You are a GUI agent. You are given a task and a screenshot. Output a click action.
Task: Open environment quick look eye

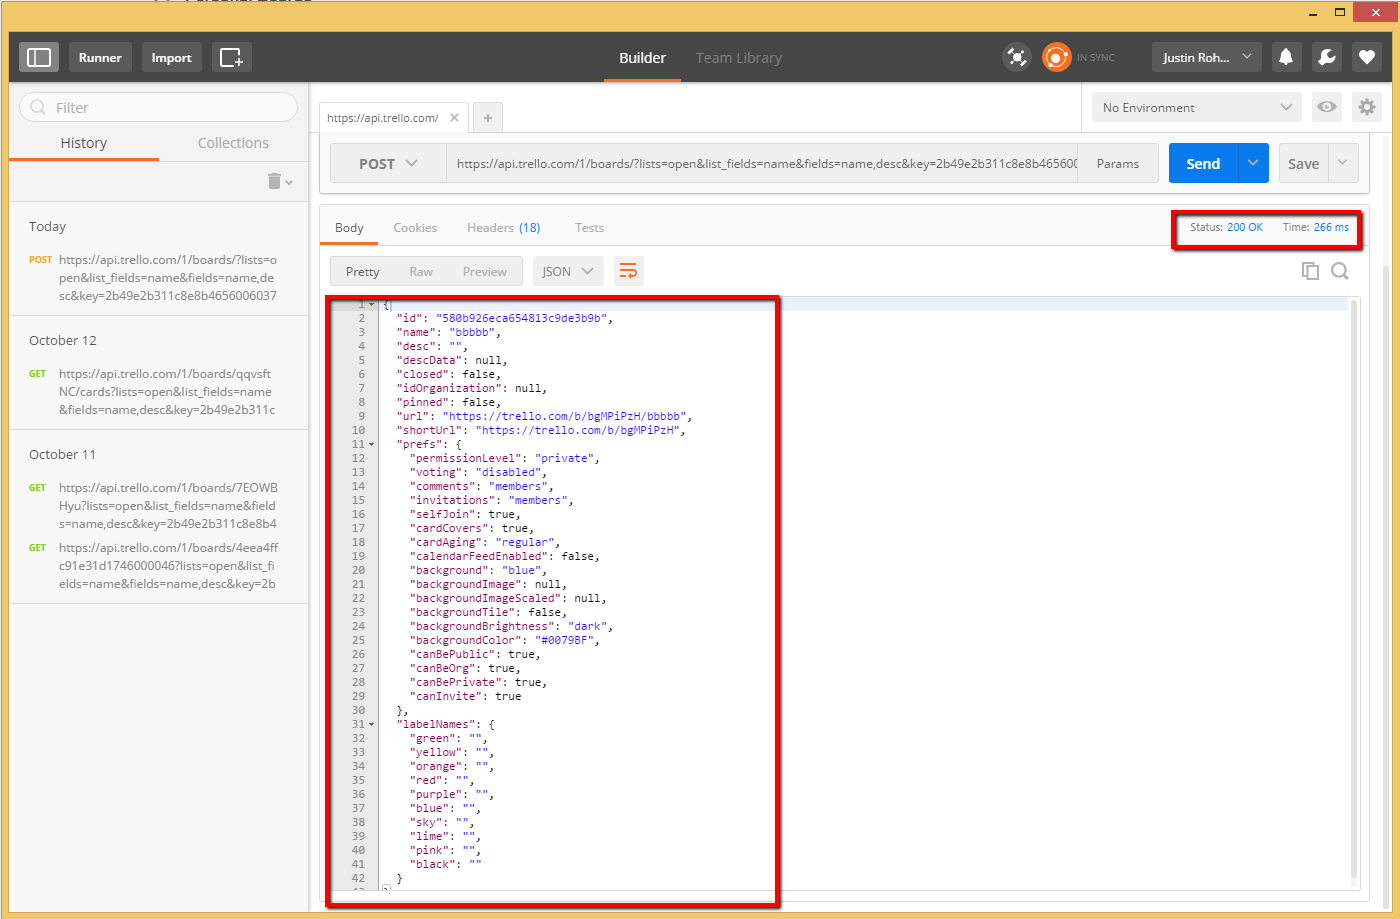pos(1327,107)
